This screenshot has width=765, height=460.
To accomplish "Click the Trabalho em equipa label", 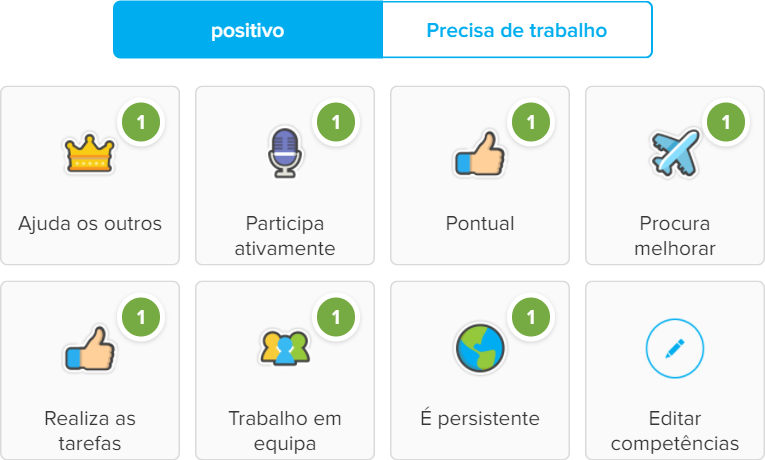I will coord(285,431).
